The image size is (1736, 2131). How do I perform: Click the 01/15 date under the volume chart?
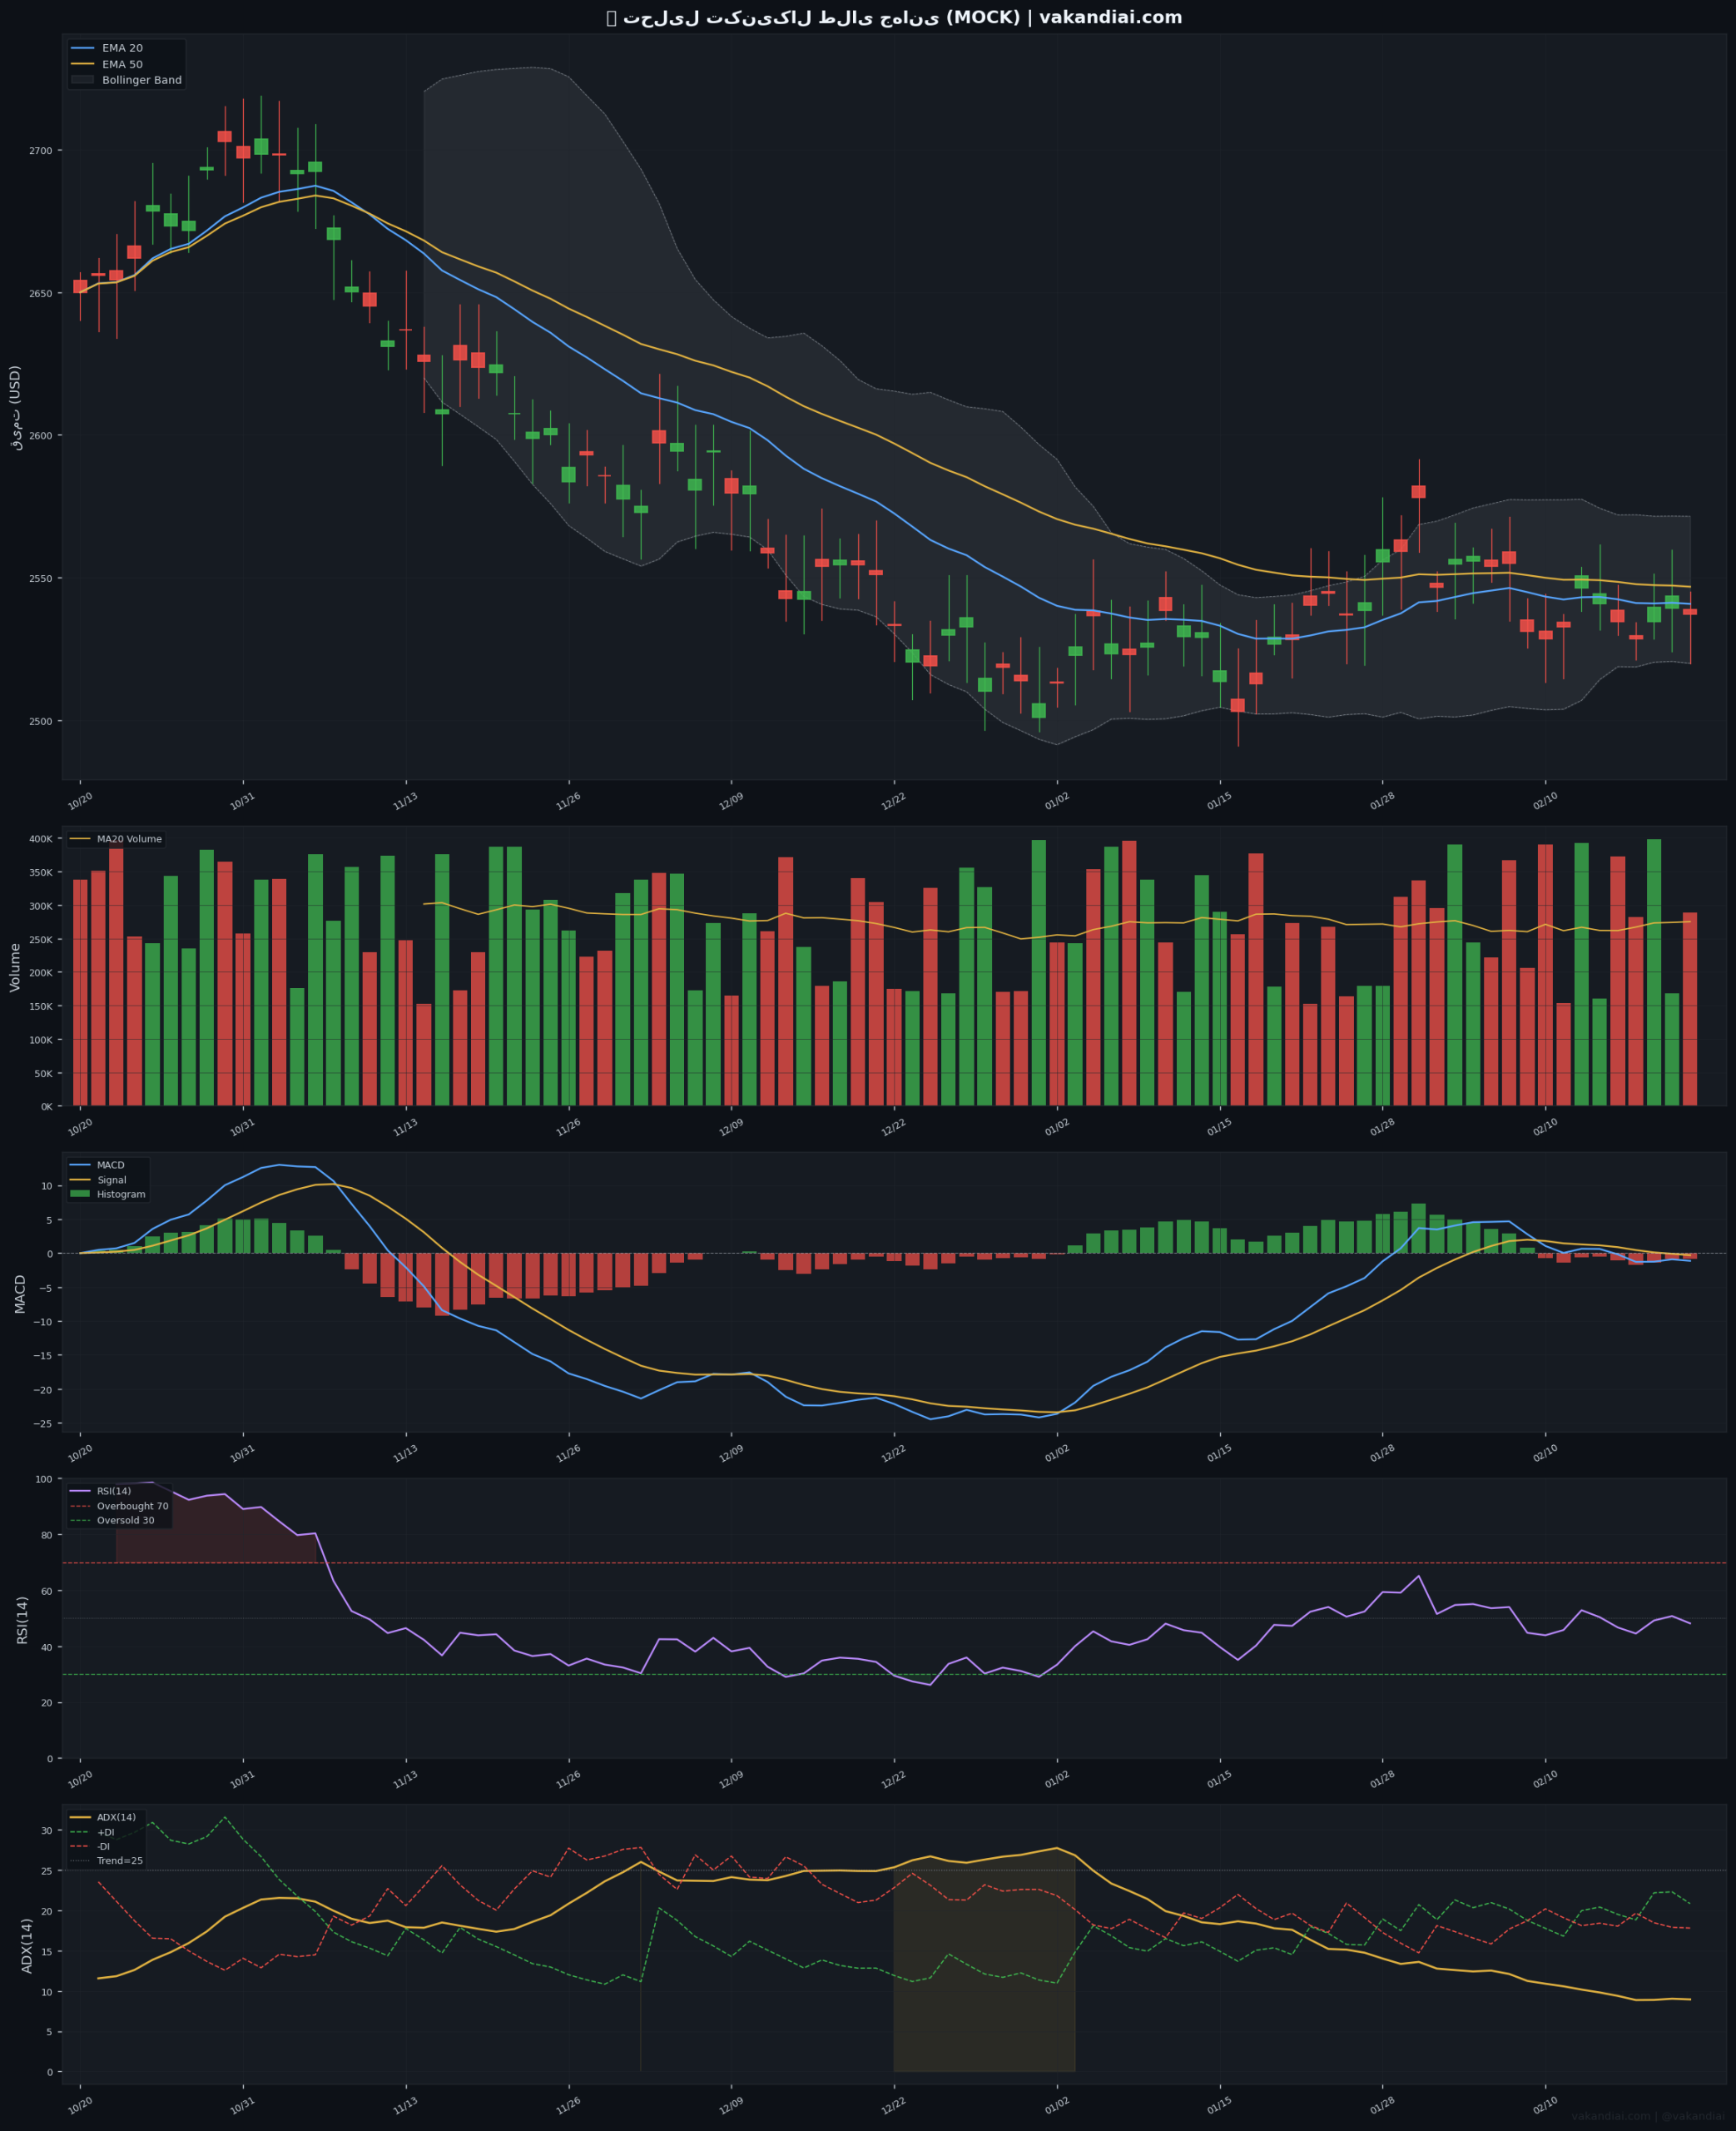click(1220, 1127)
